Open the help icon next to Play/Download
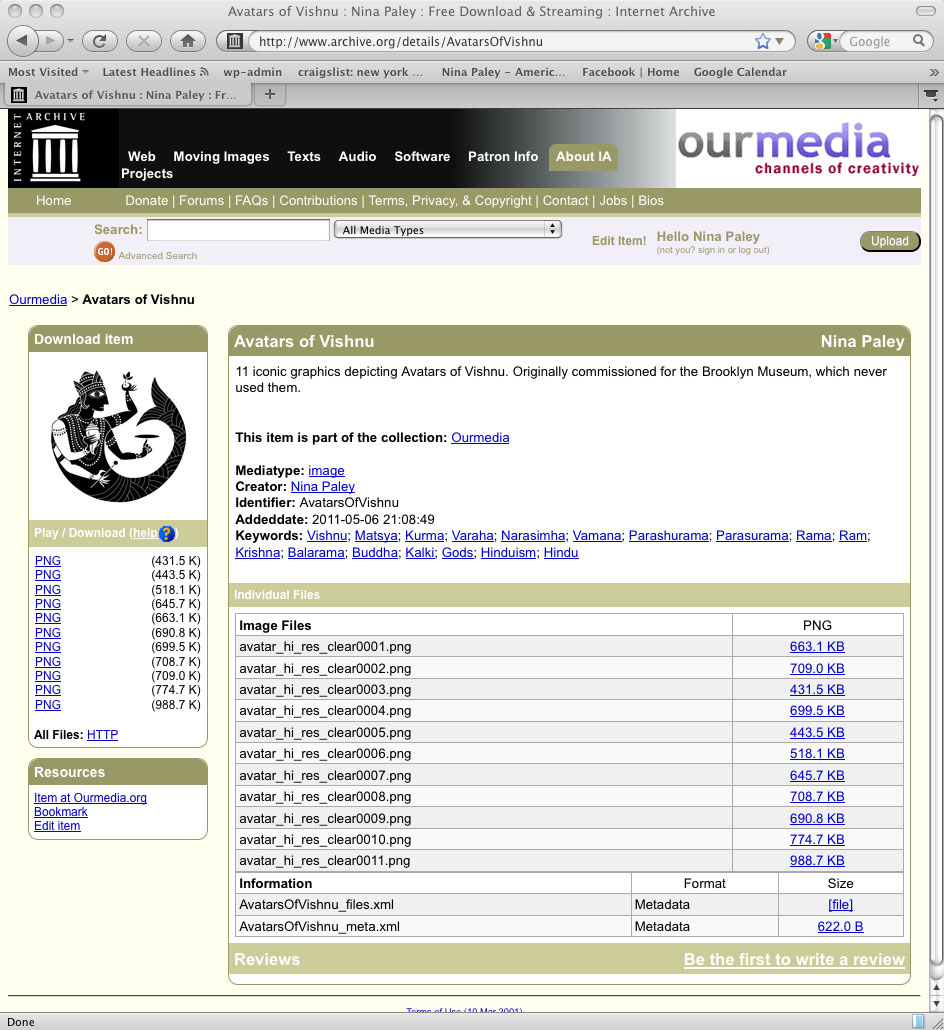Screen dimensions: 944x1030 pyautogui.click(x=167, y=534)
